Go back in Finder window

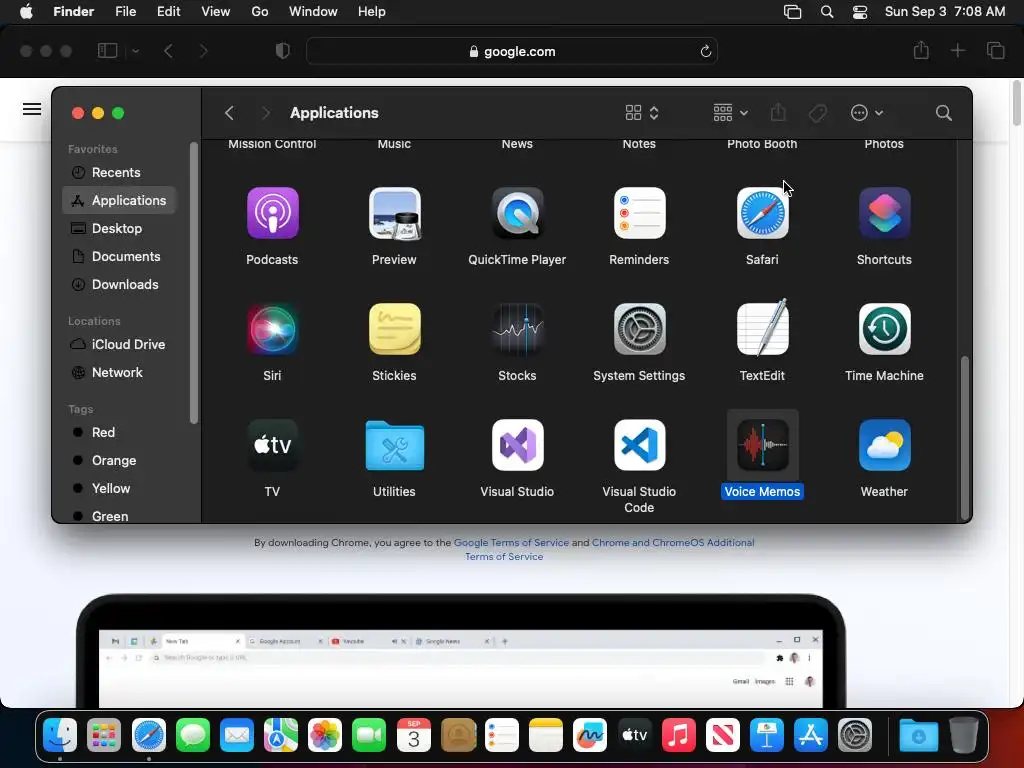click(229, 113)
